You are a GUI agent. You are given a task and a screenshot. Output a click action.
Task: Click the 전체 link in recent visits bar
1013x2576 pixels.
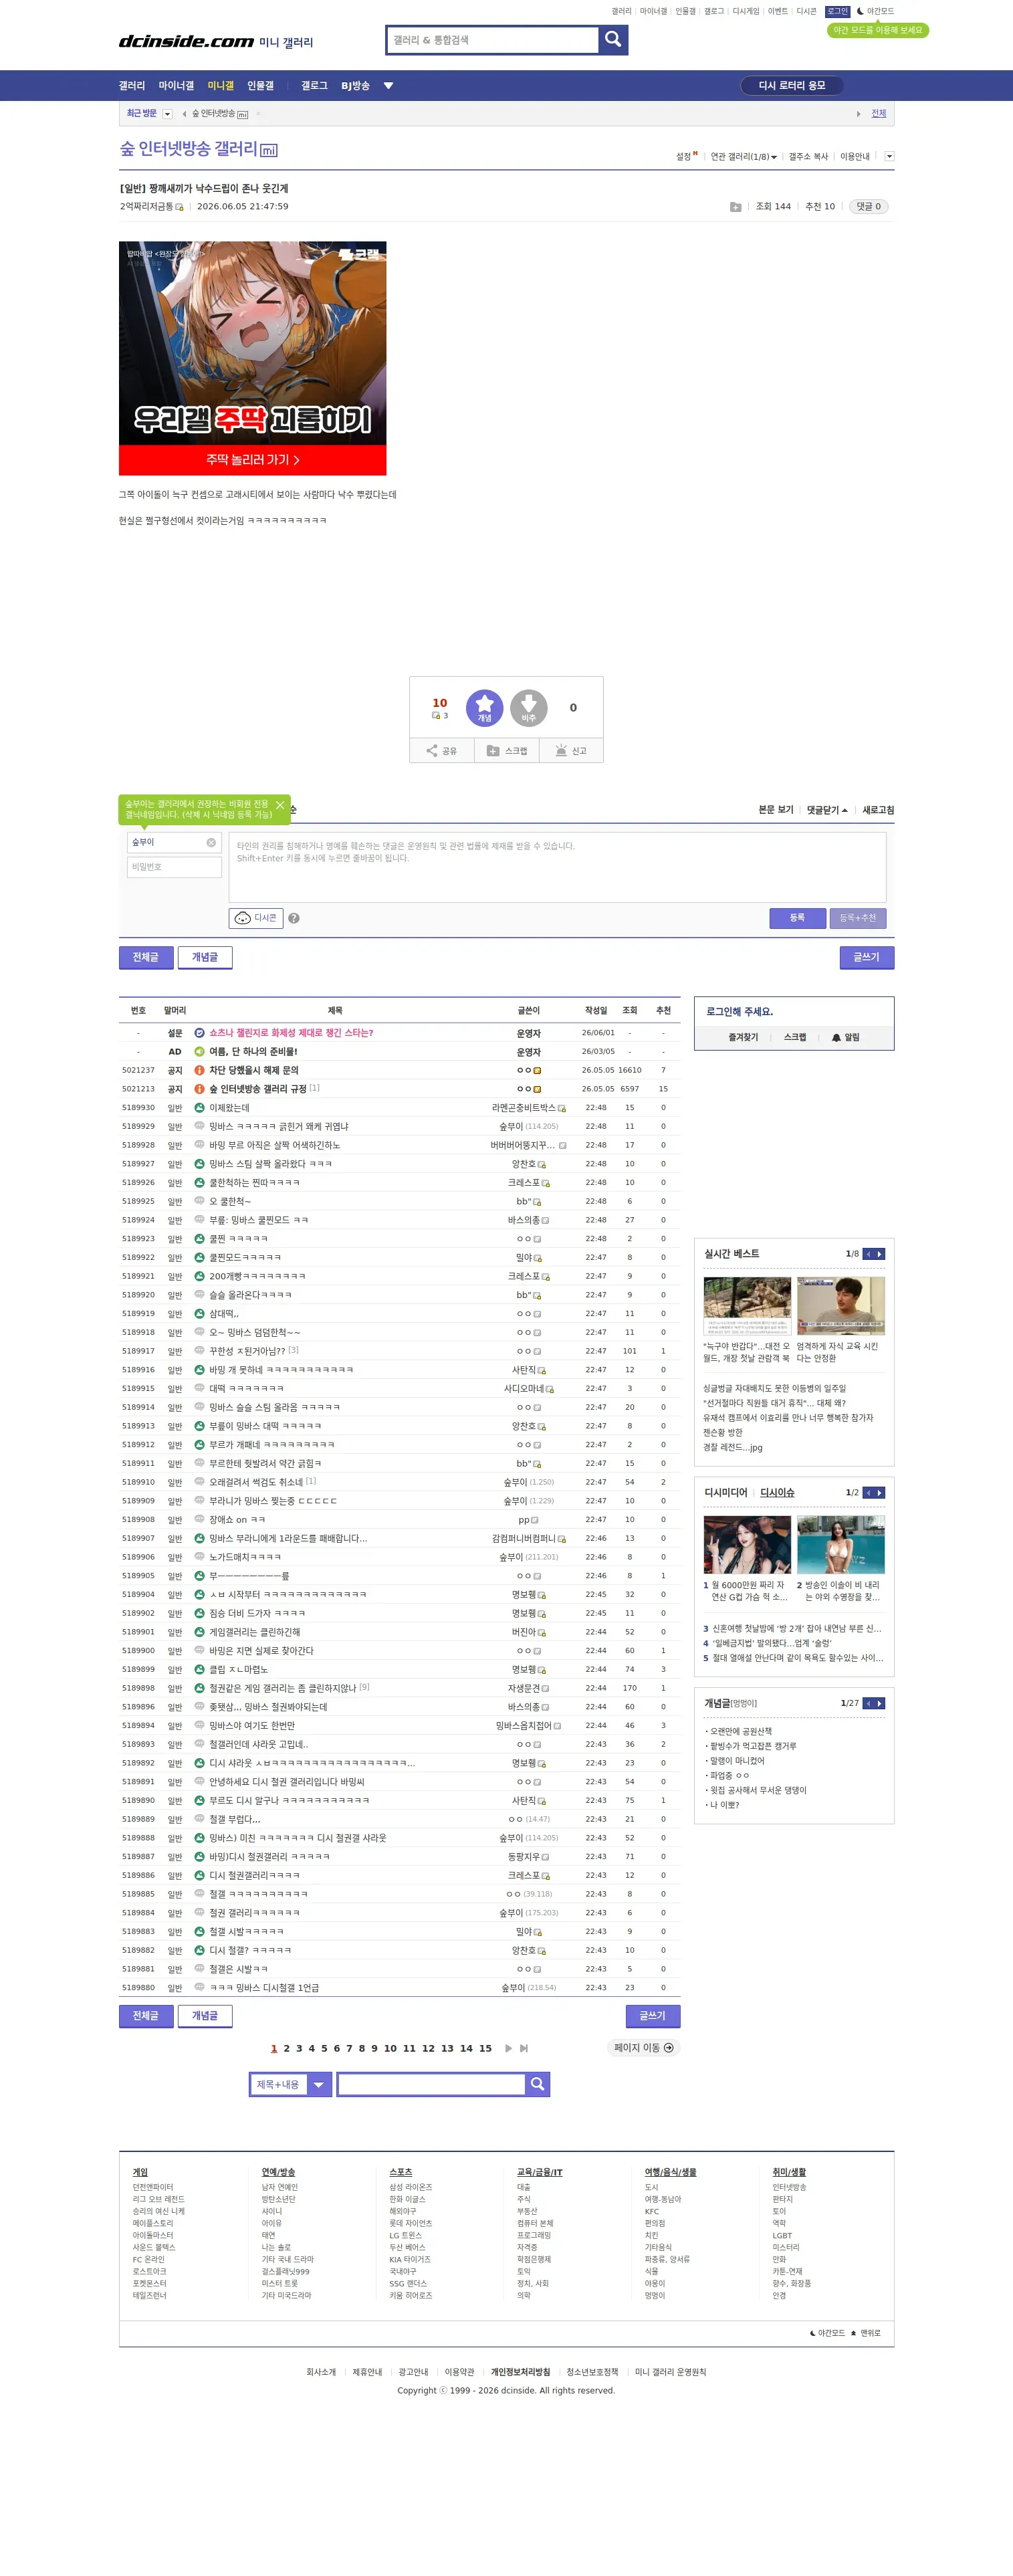coord(878,114)
